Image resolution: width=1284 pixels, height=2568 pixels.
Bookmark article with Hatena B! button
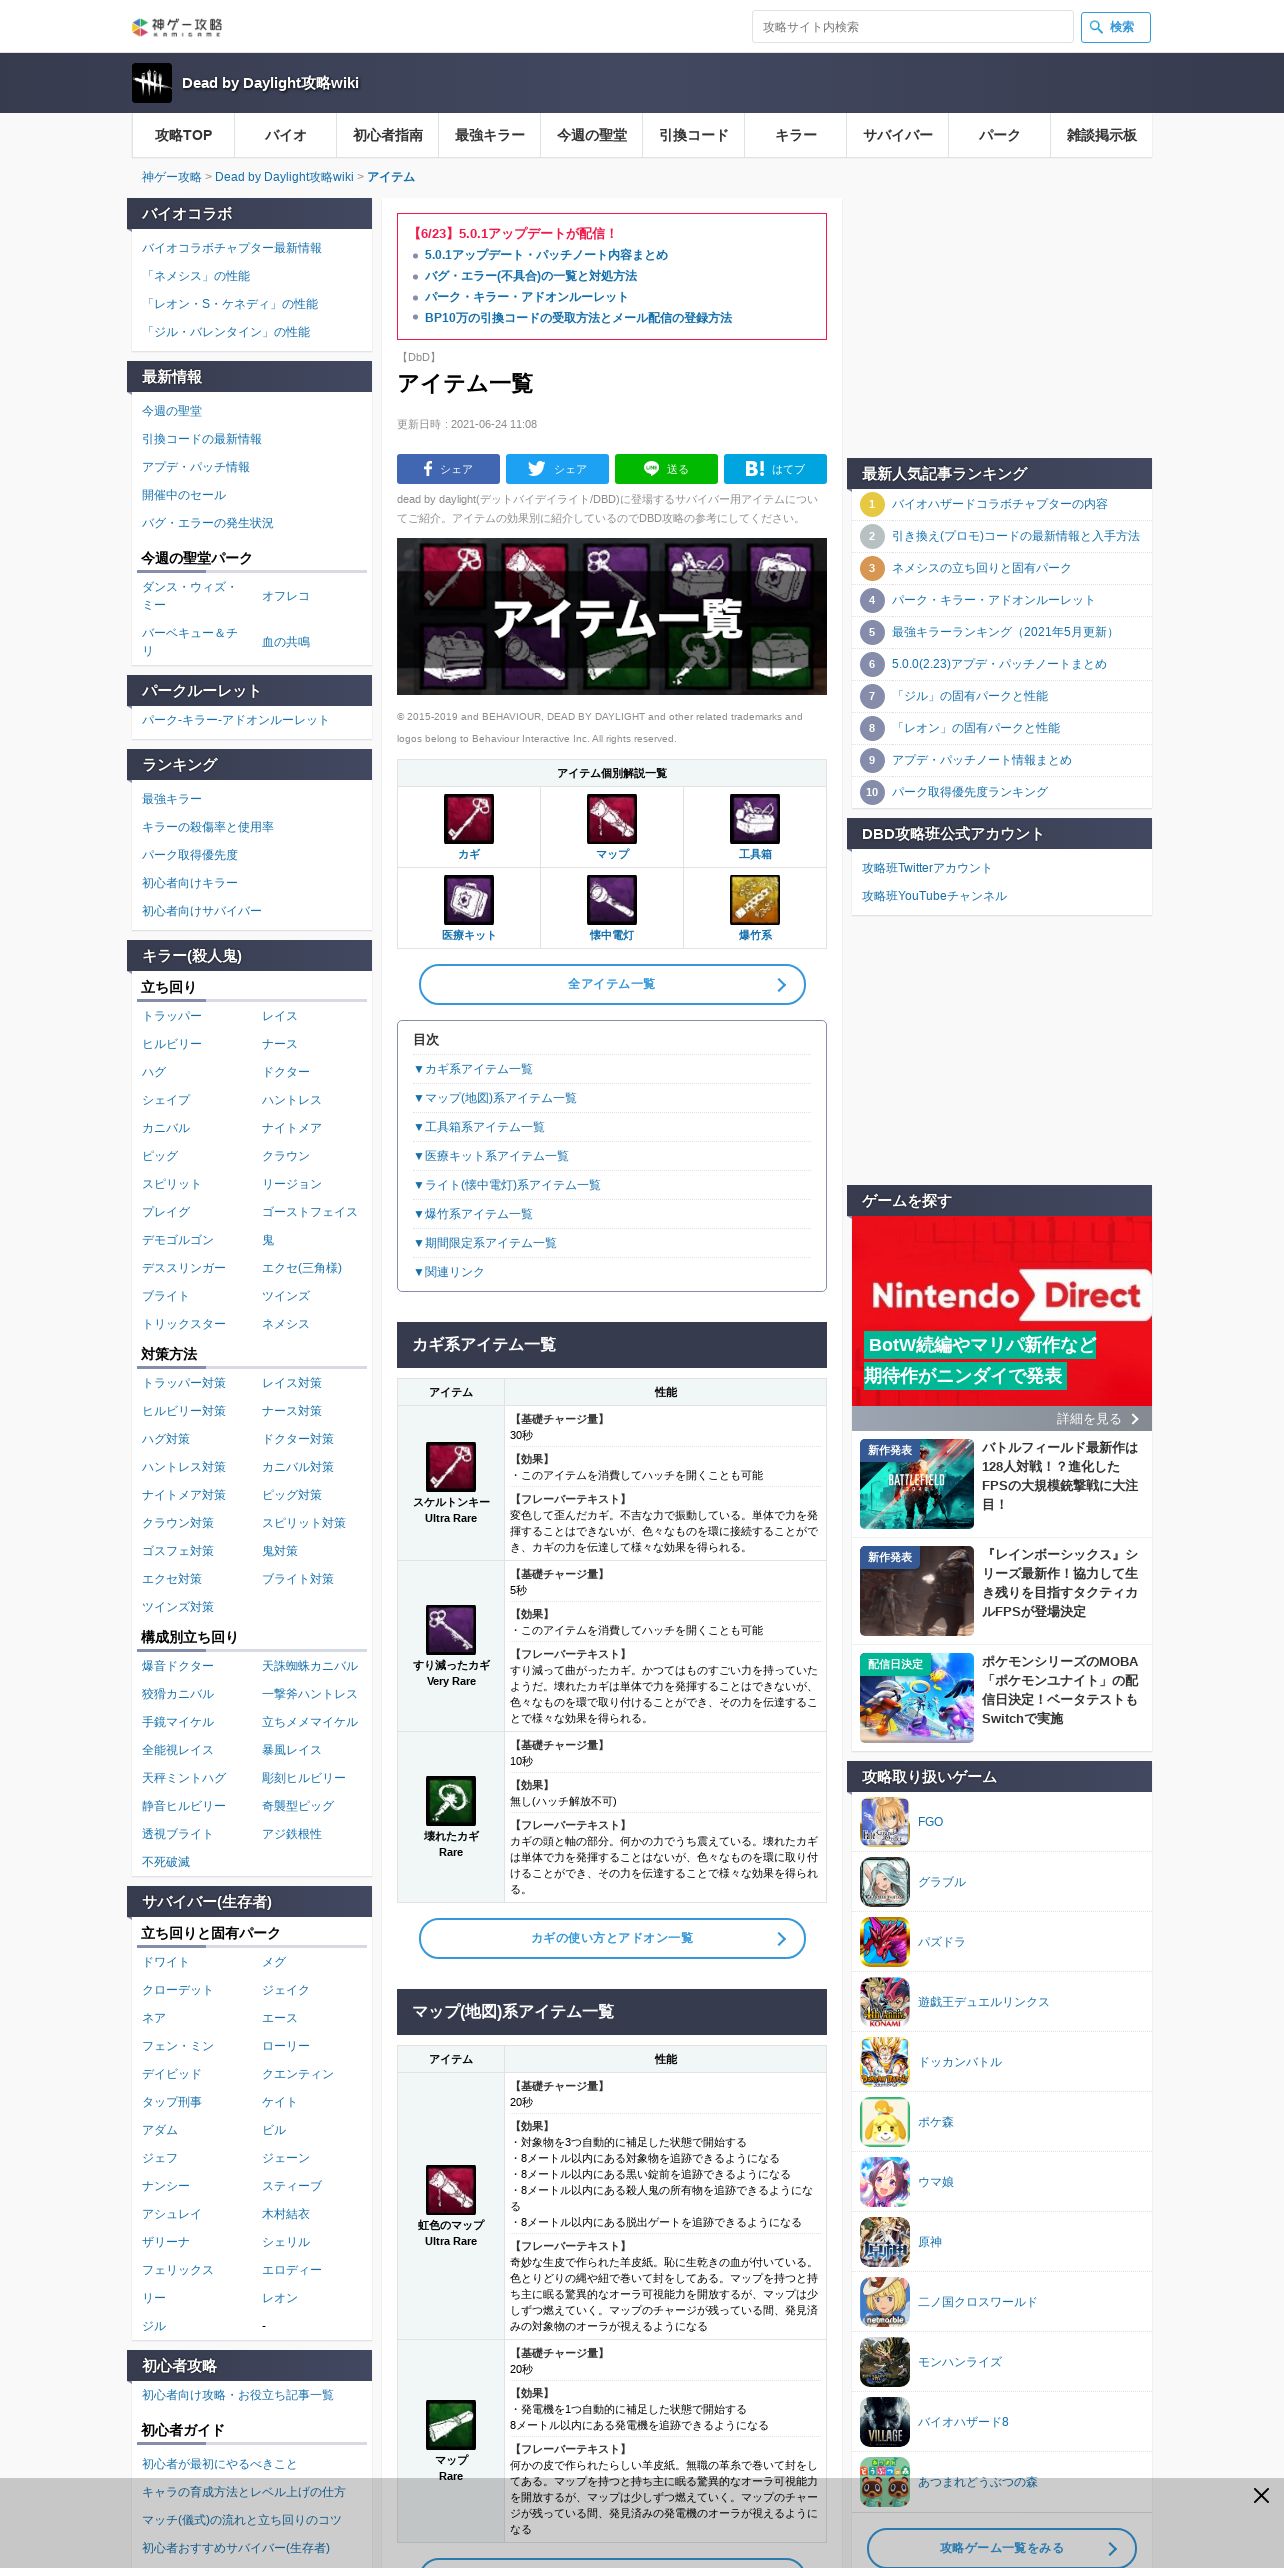coord(775,469)
